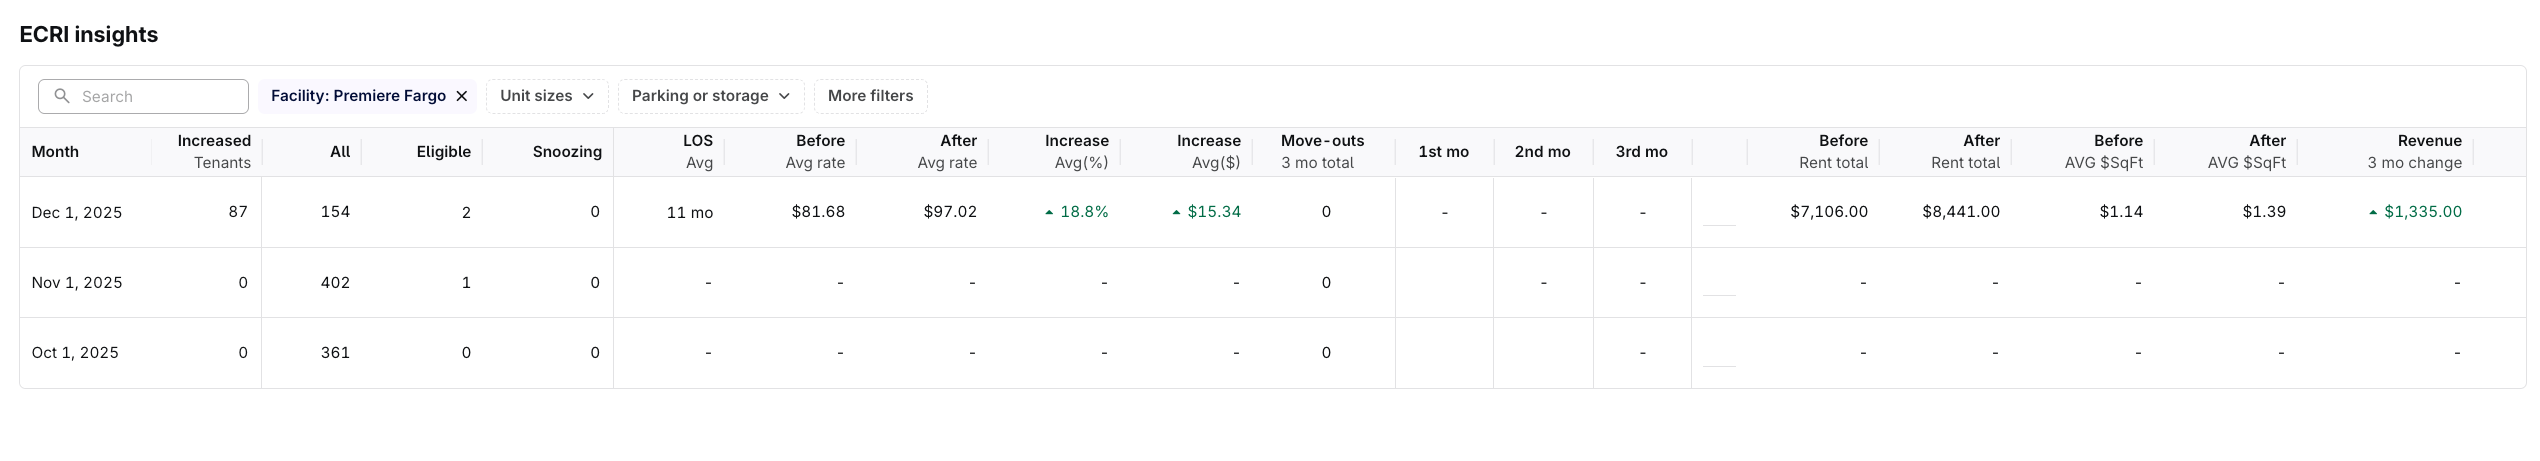The height and width of the screenshot is (461, 2540).
Task: Click the up arrow beside $1,335.00 revenue
Action: [x=2373, y=212]
